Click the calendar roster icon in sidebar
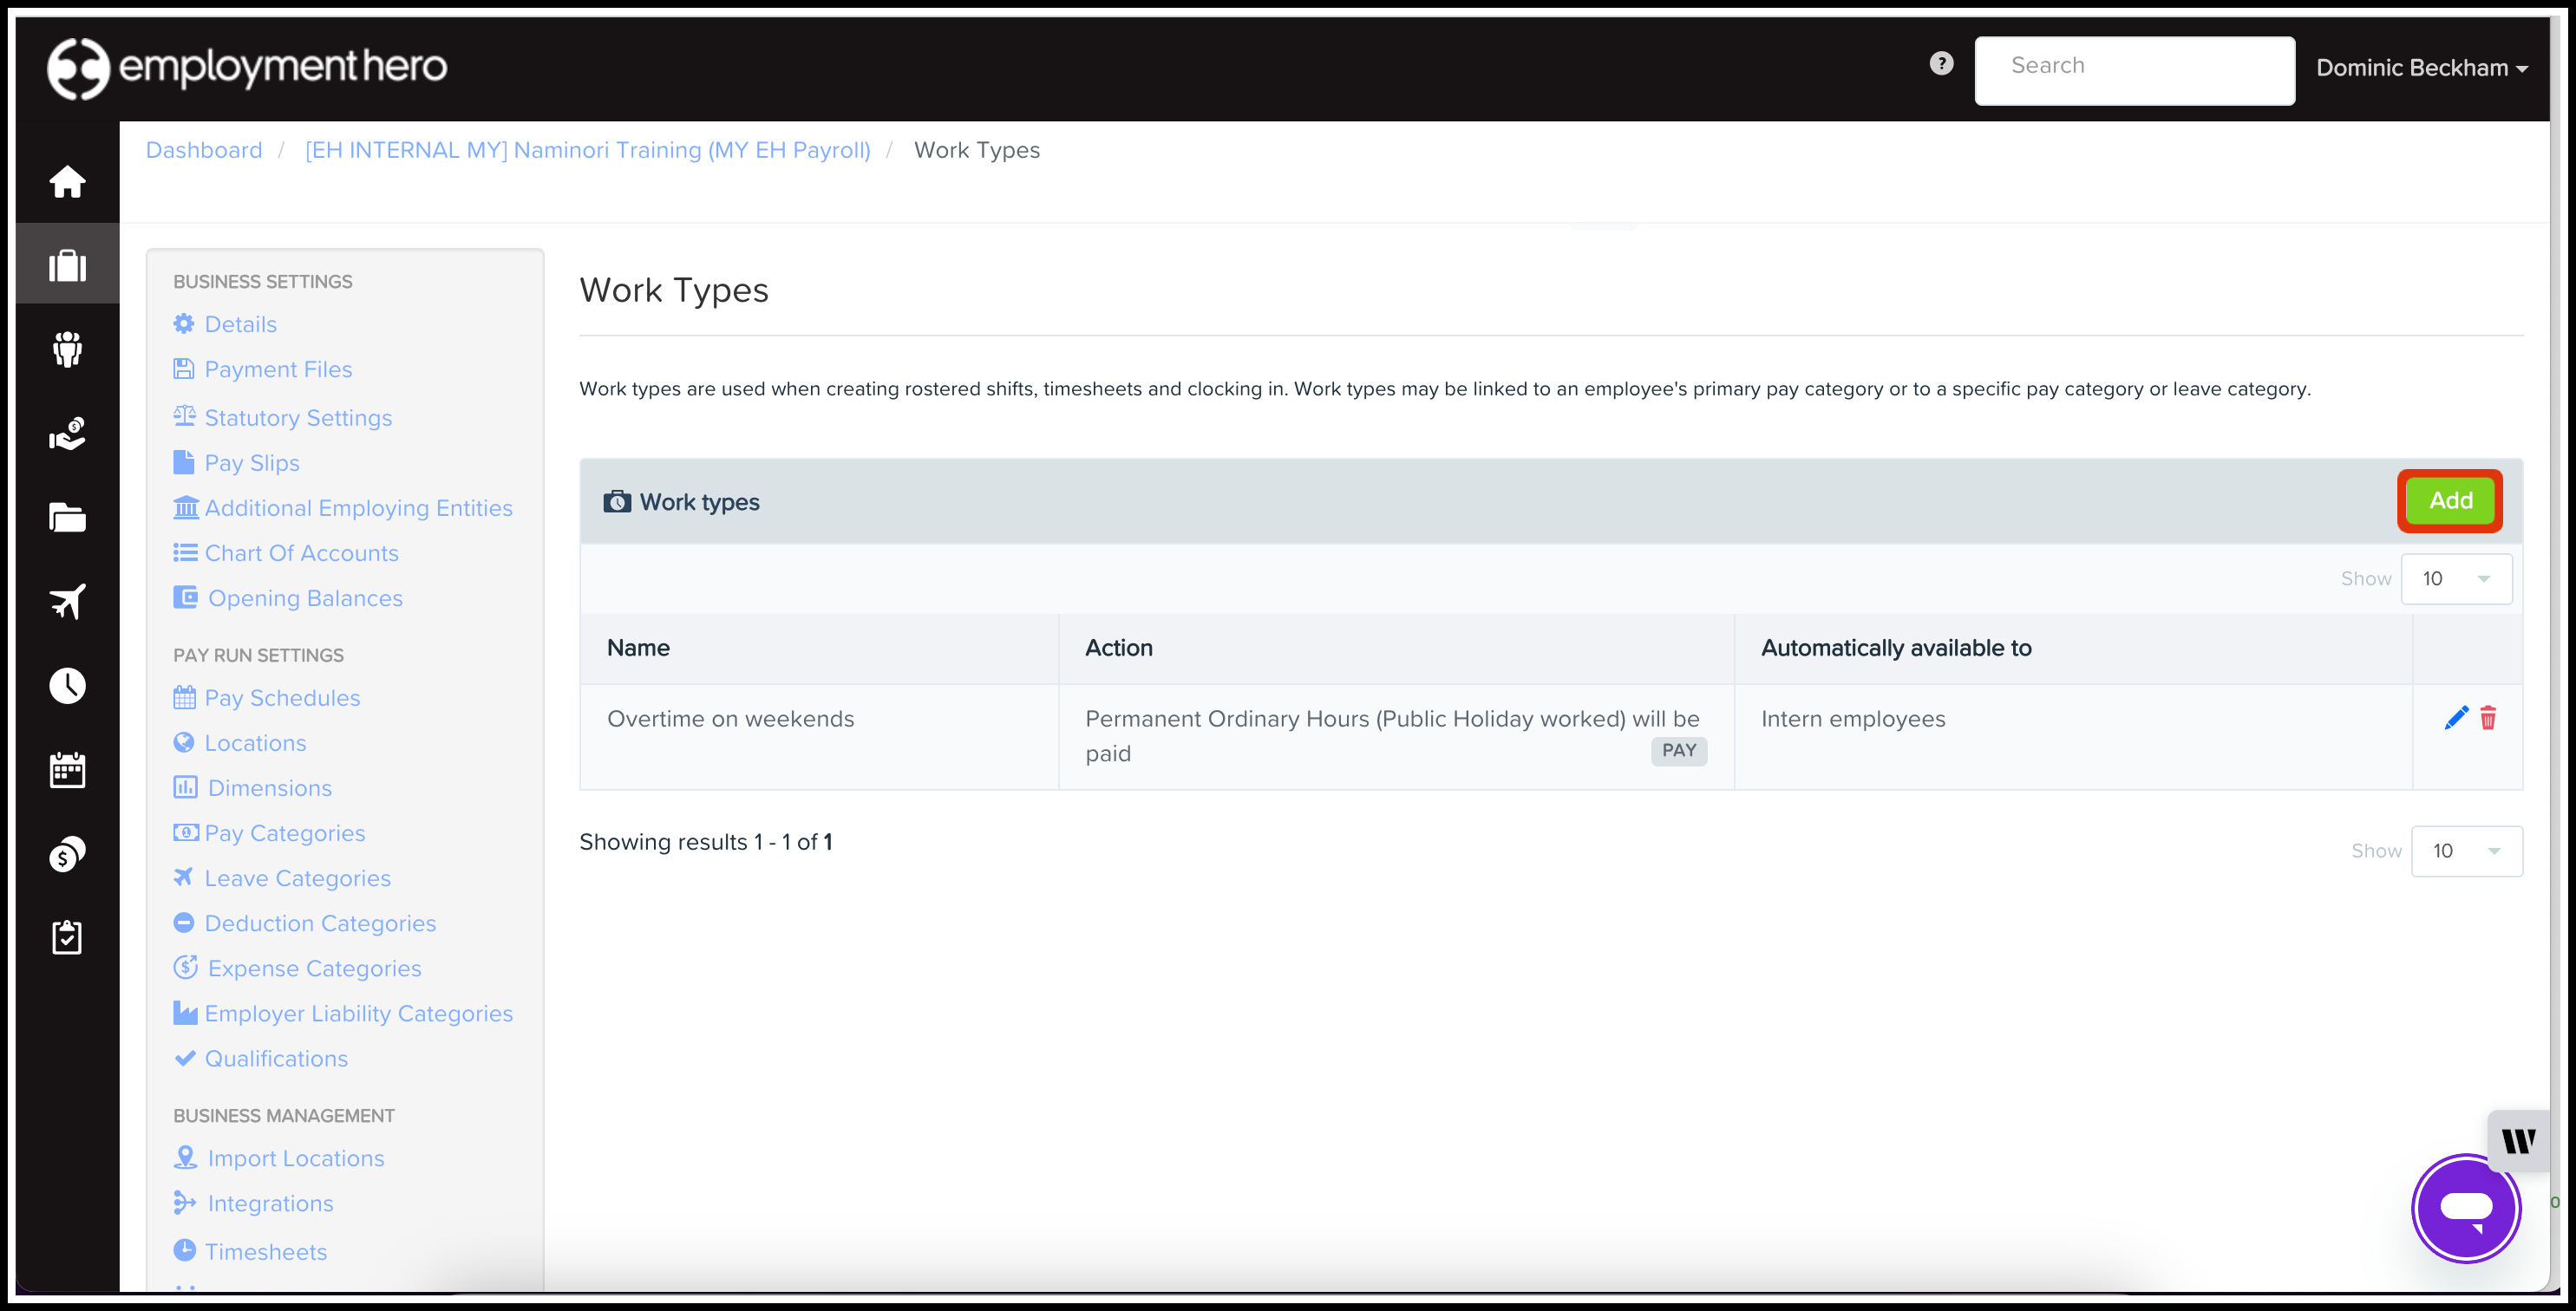 (67, 769)
